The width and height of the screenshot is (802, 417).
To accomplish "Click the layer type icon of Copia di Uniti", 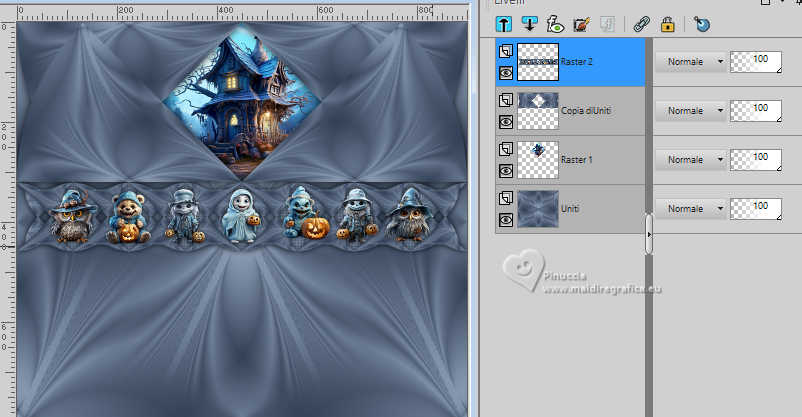I will (506, 100).
